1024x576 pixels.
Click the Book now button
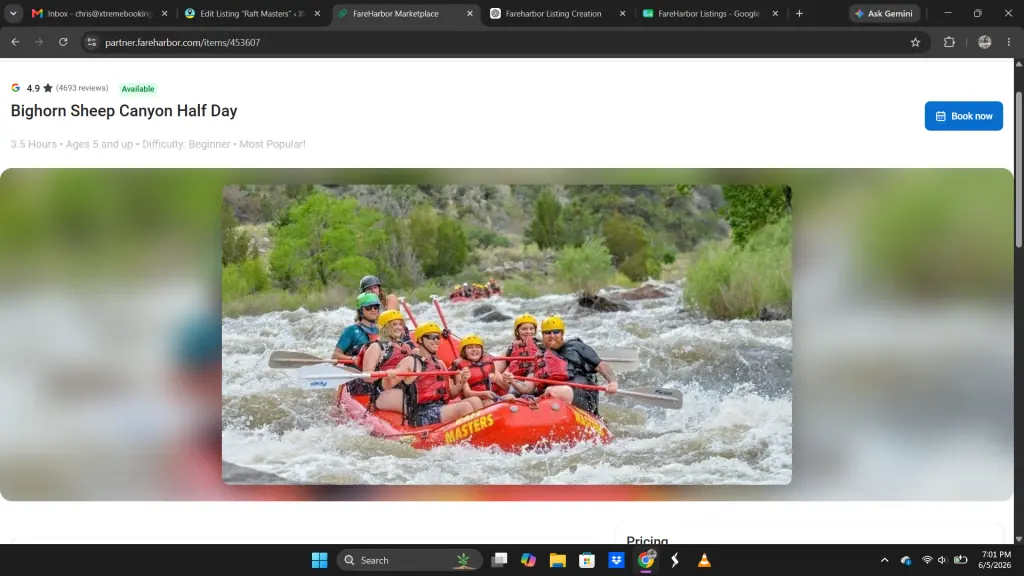coord(963,116)
